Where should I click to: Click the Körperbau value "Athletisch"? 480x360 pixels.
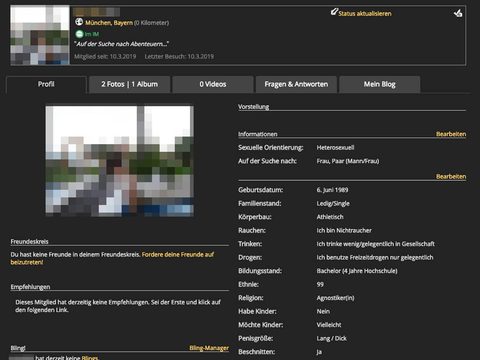click(330, 217)
